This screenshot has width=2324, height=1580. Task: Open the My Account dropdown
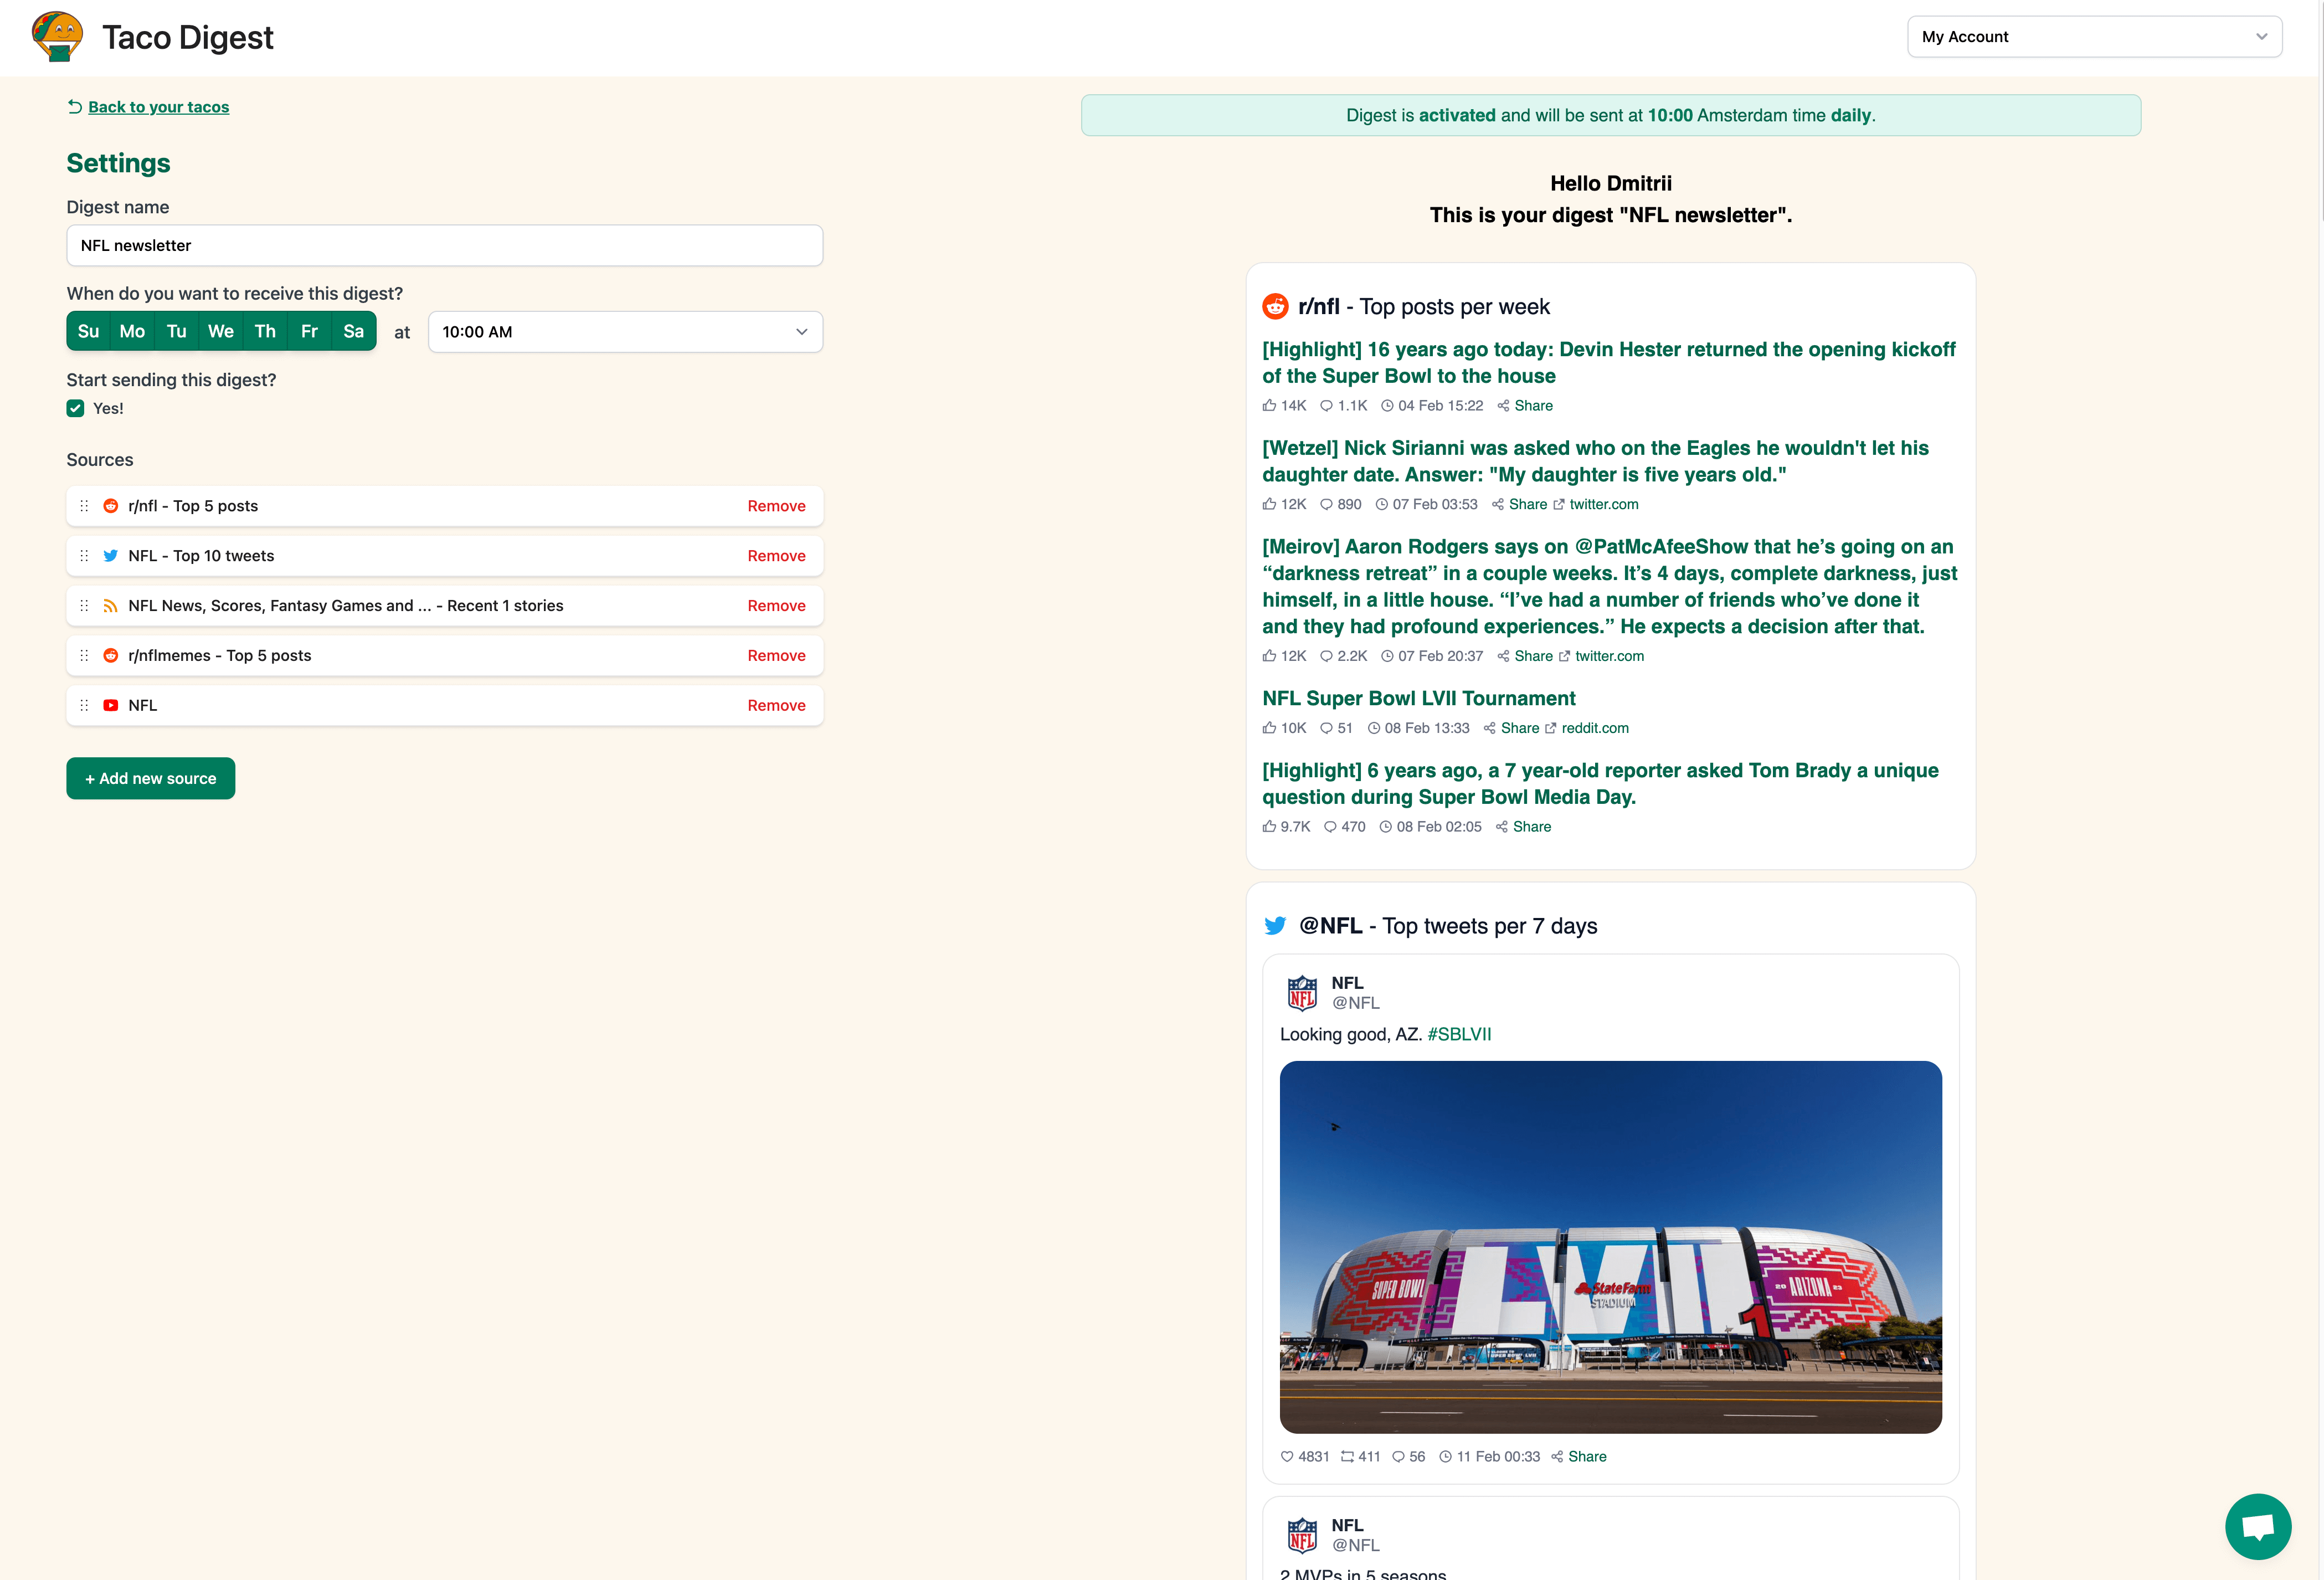pos(2094,37)
